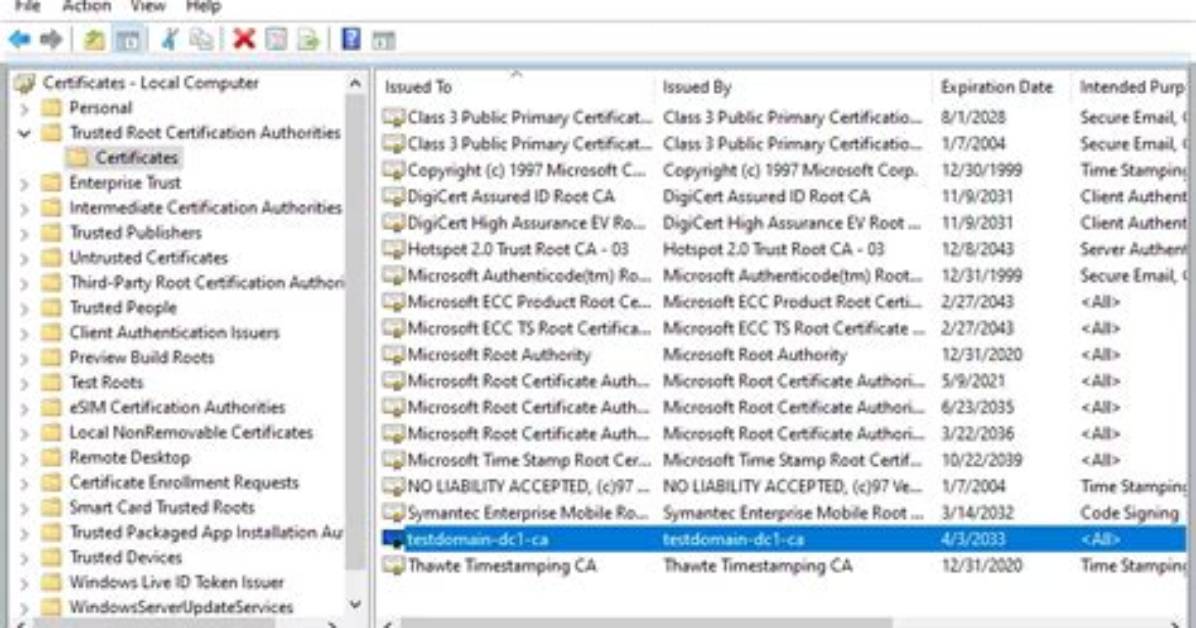
Task: Collapse Trusted Root Certification Authorities node
Action: (24, 133)
